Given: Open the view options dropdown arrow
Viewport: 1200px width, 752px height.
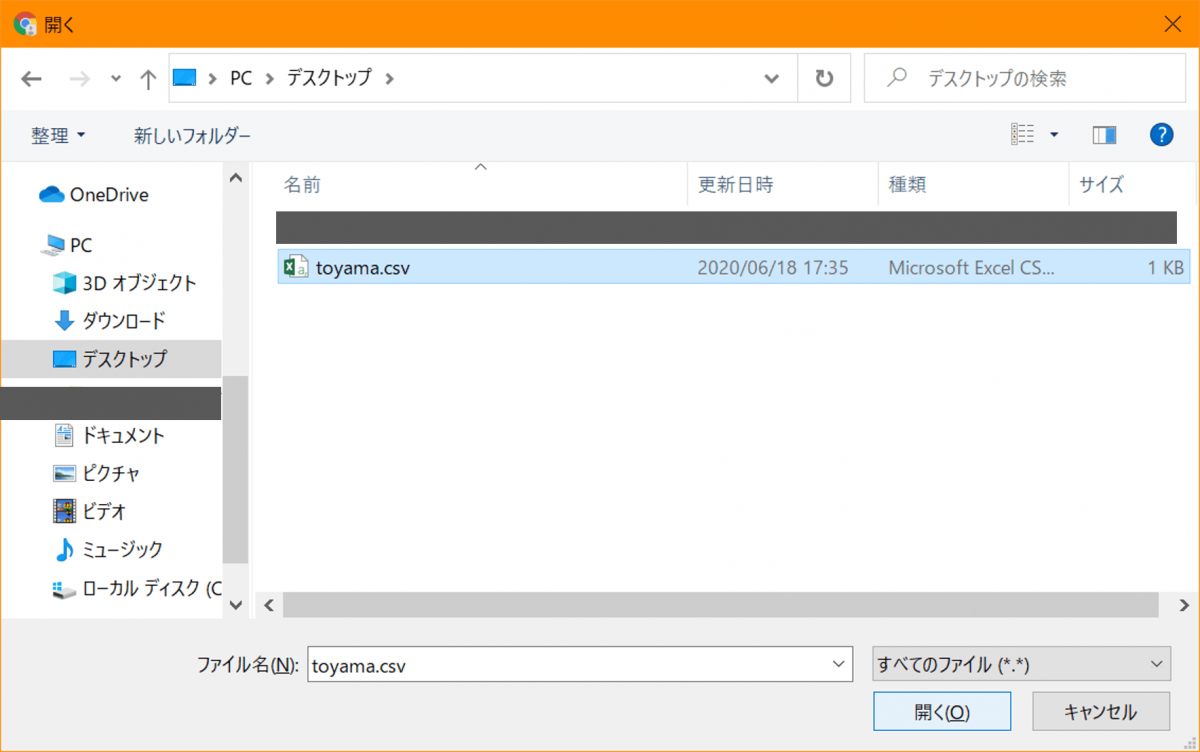Looking at the screenshot, I should 1054,135.
